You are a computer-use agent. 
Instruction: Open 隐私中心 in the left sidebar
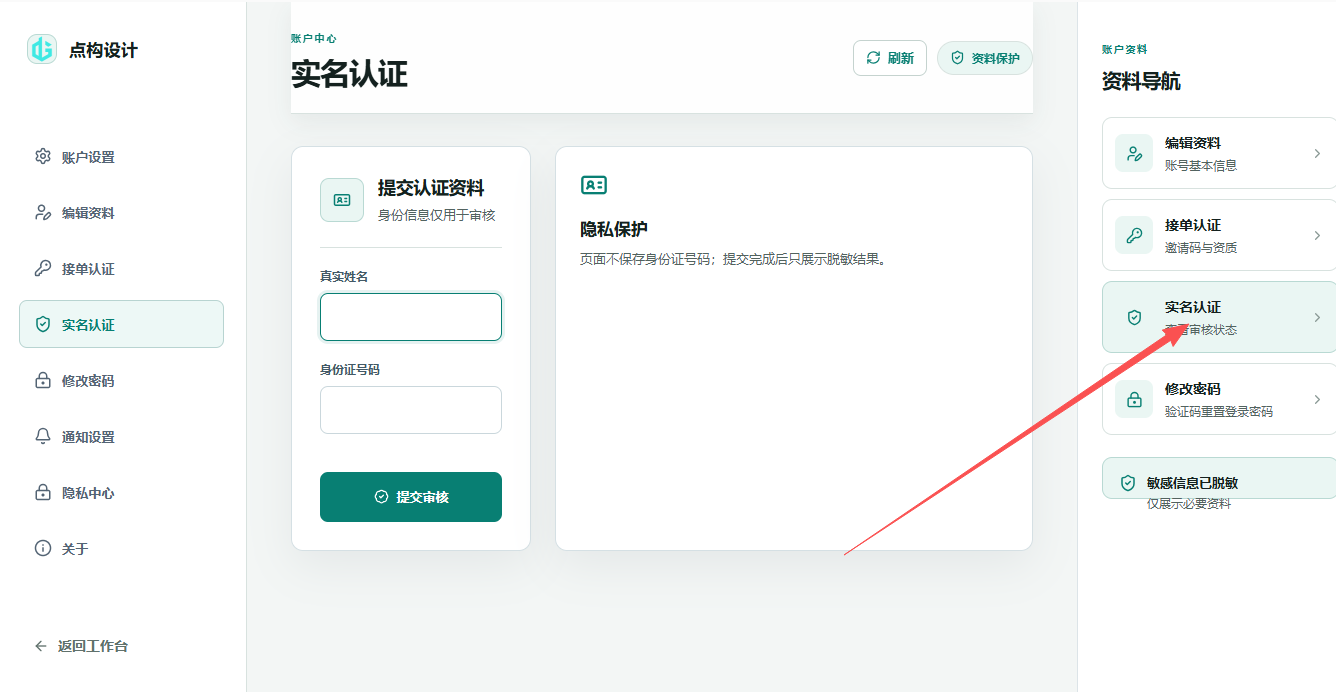pos(121,492)
